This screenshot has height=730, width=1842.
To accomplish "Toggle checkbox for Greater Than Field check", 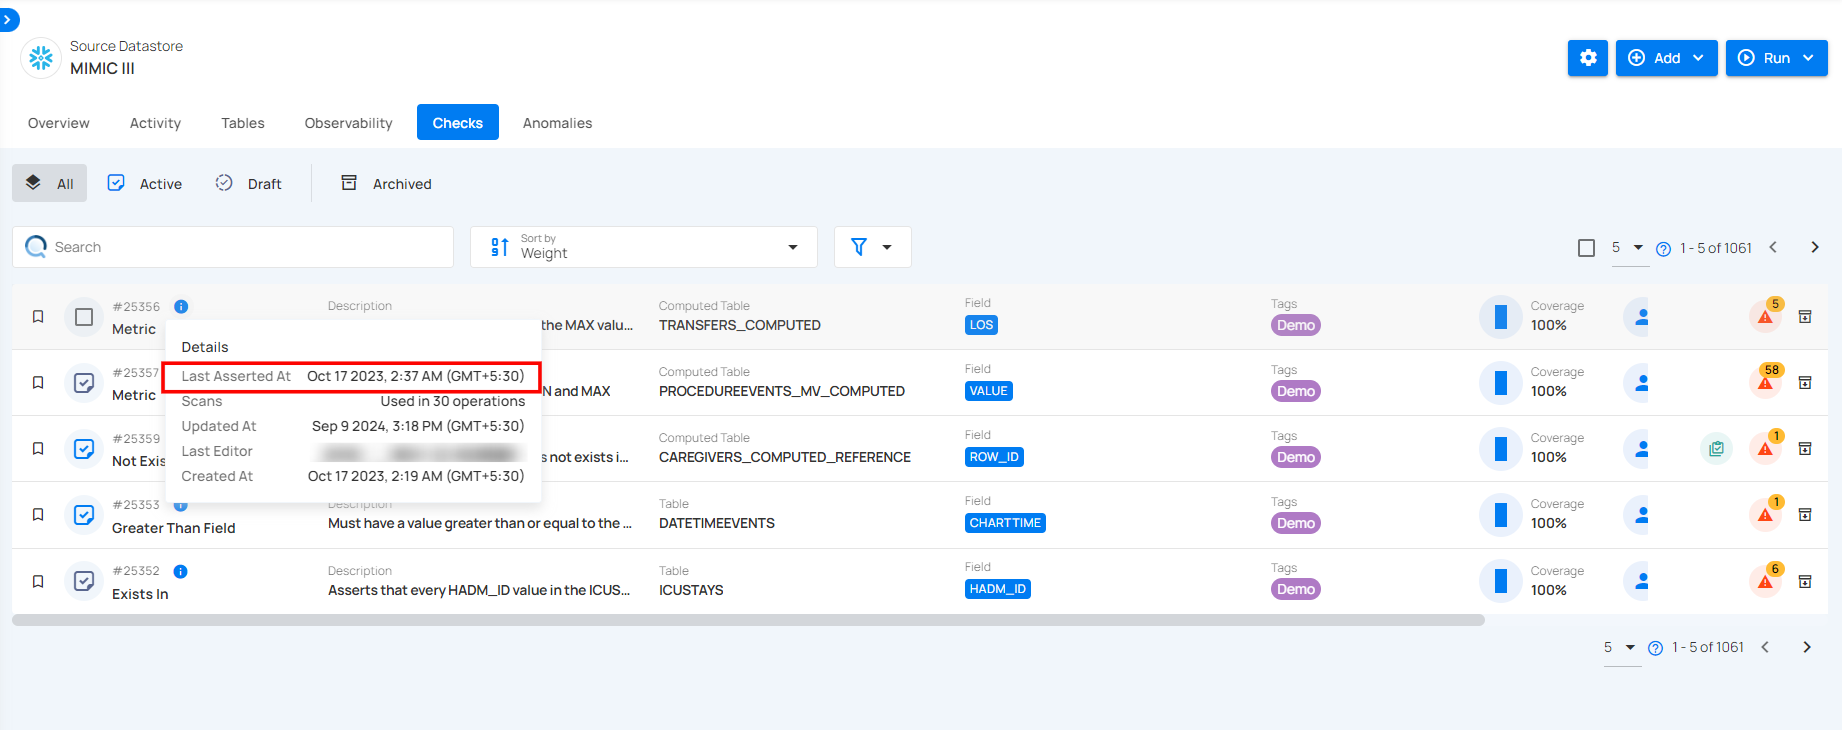I will coord(84,515).
